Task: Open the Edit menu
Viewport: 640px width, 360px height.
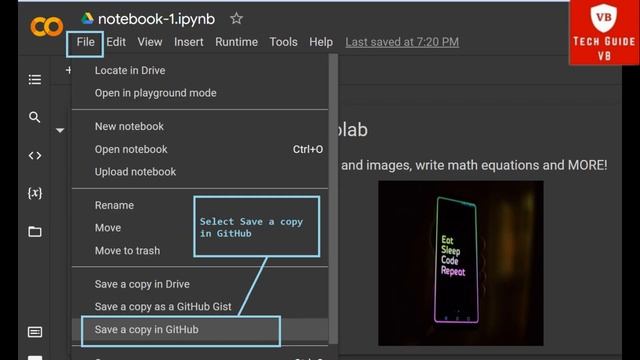Action: tap(116, 42)
